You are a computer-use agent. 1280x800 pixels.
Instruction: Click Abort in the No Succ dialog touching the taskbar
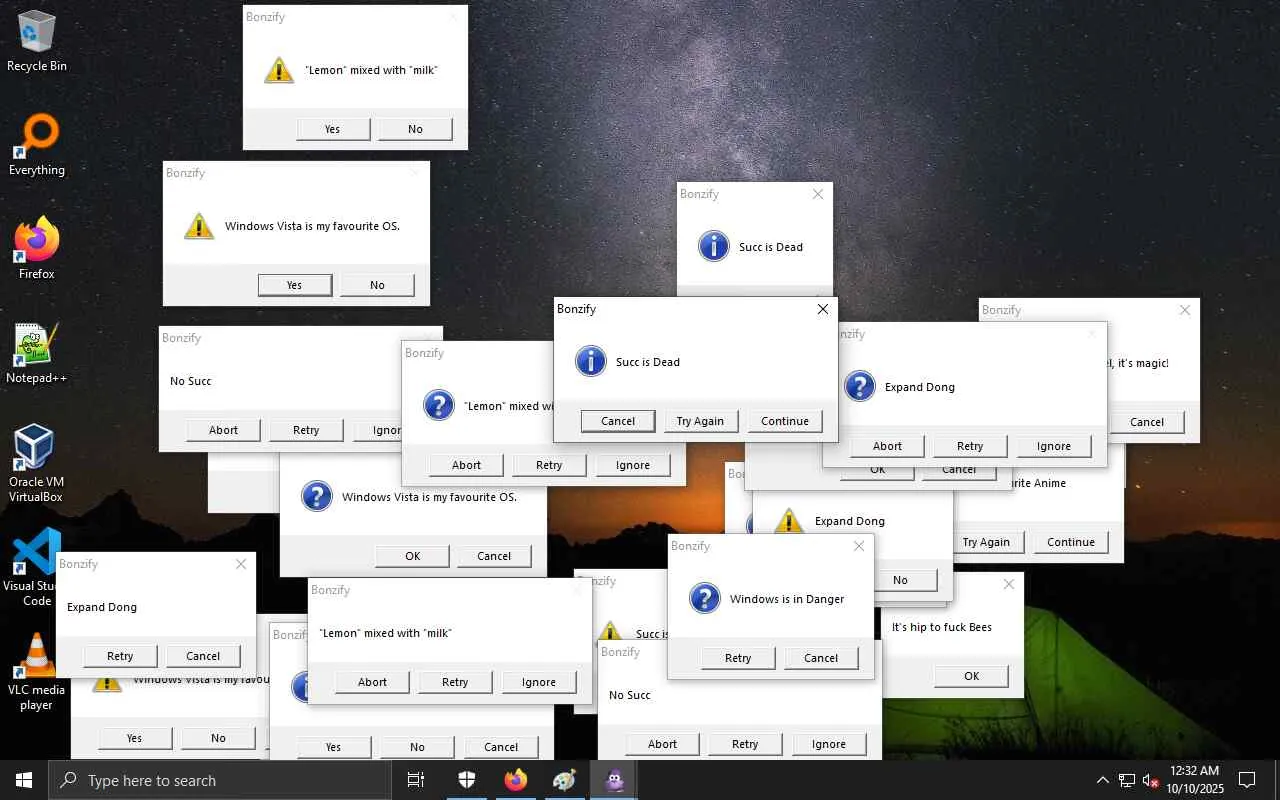point(662,744)
